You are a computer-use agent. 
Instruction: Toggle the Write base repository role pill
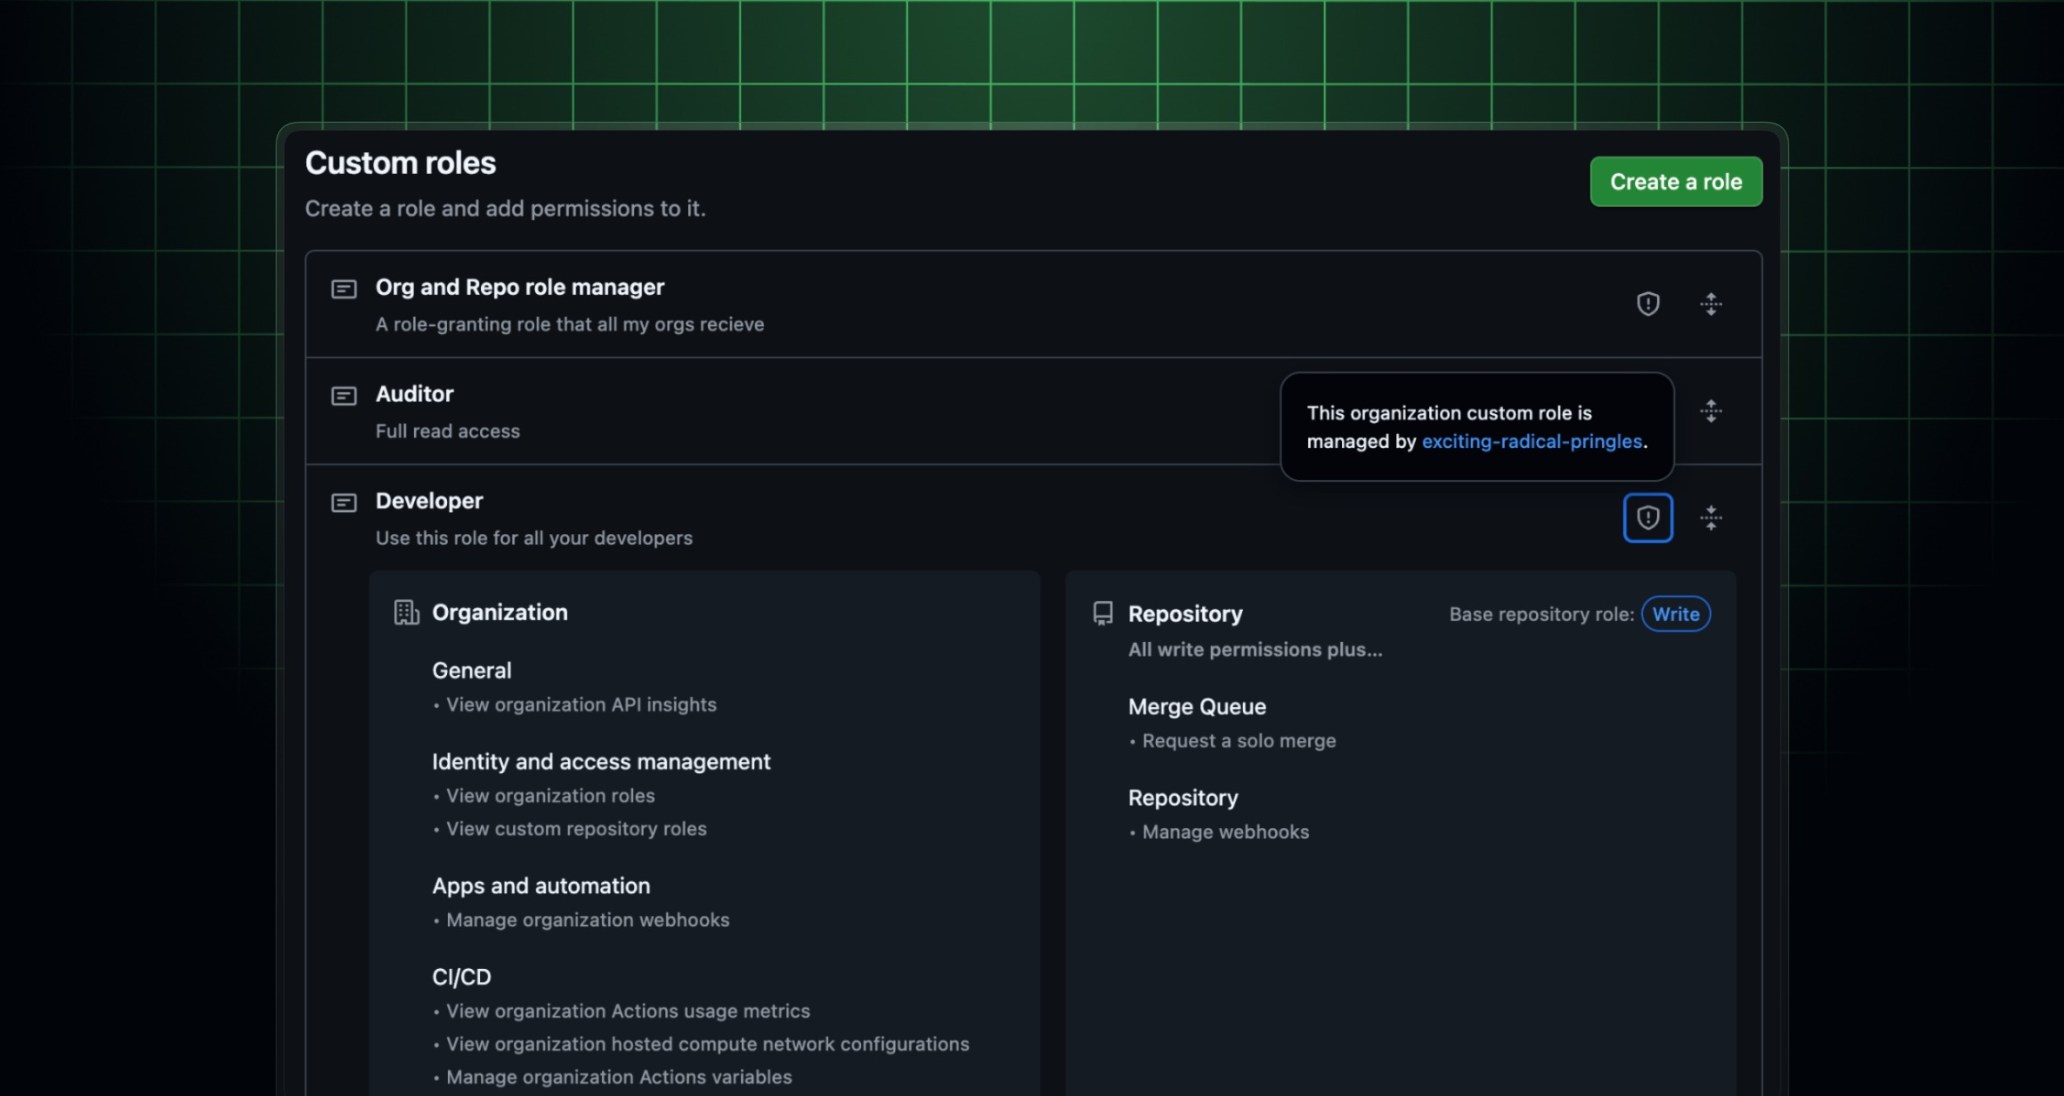pos(1676,613)
